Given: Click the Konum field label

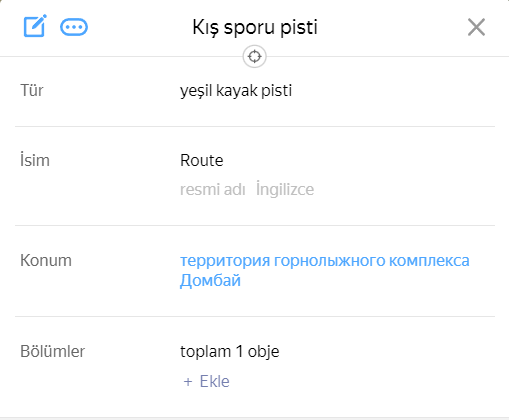Looking at the screenshot, I should click(x=46, y=260).
